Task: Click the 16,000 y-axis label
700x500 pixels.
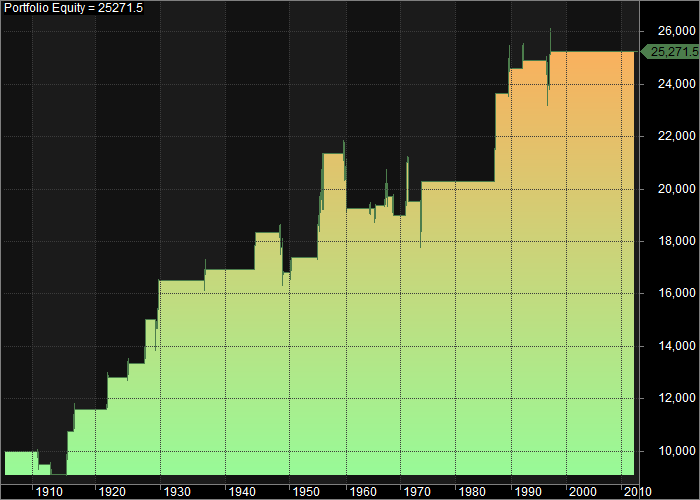Action: 677,293
